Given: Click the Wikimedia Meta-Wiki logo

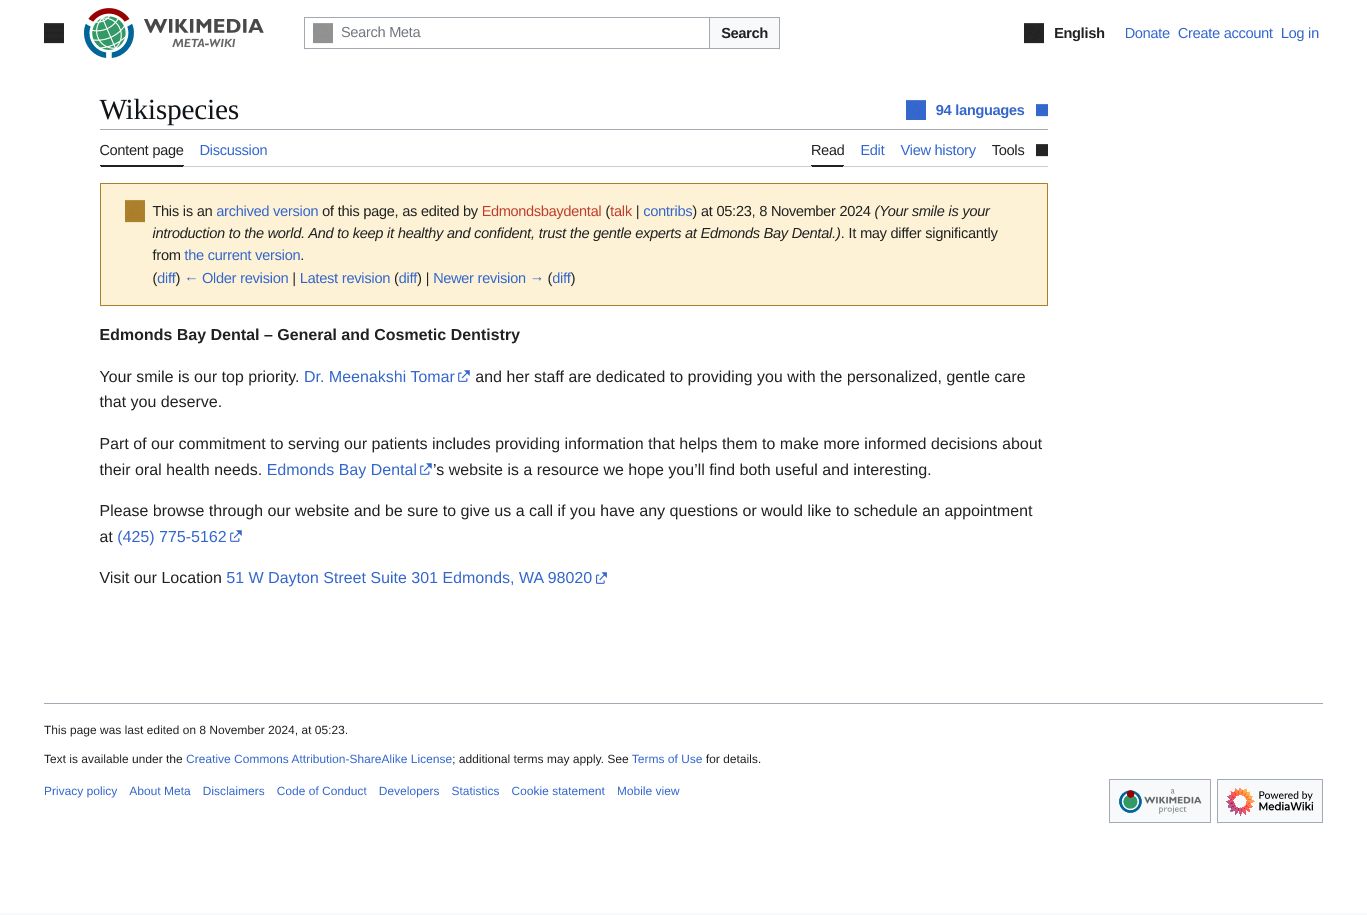Looking at the screenshot, I should point(174,33).
